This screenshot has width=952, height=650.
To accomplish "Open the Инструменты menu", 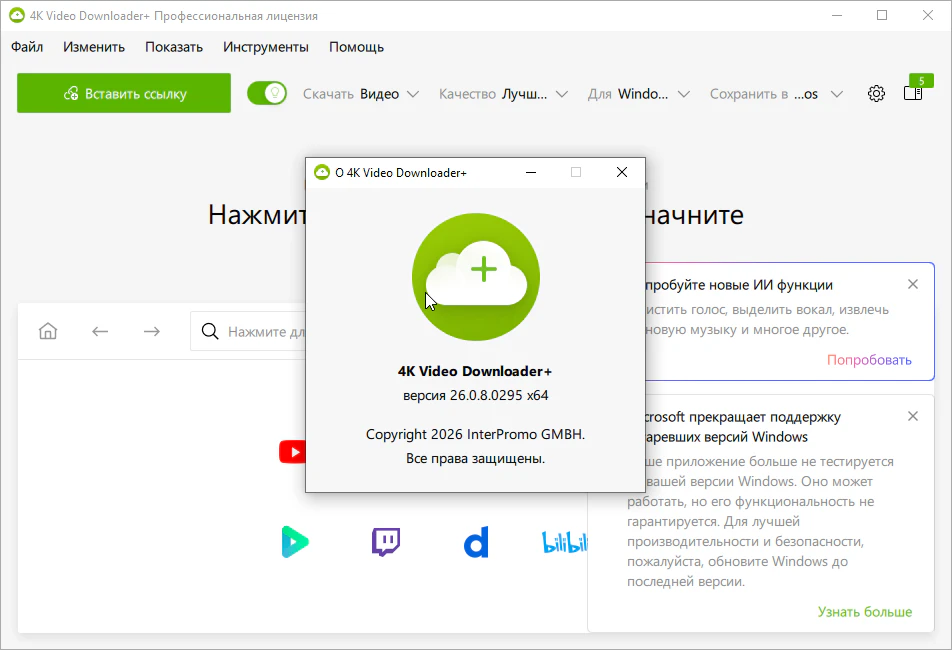I will point(266,47).
